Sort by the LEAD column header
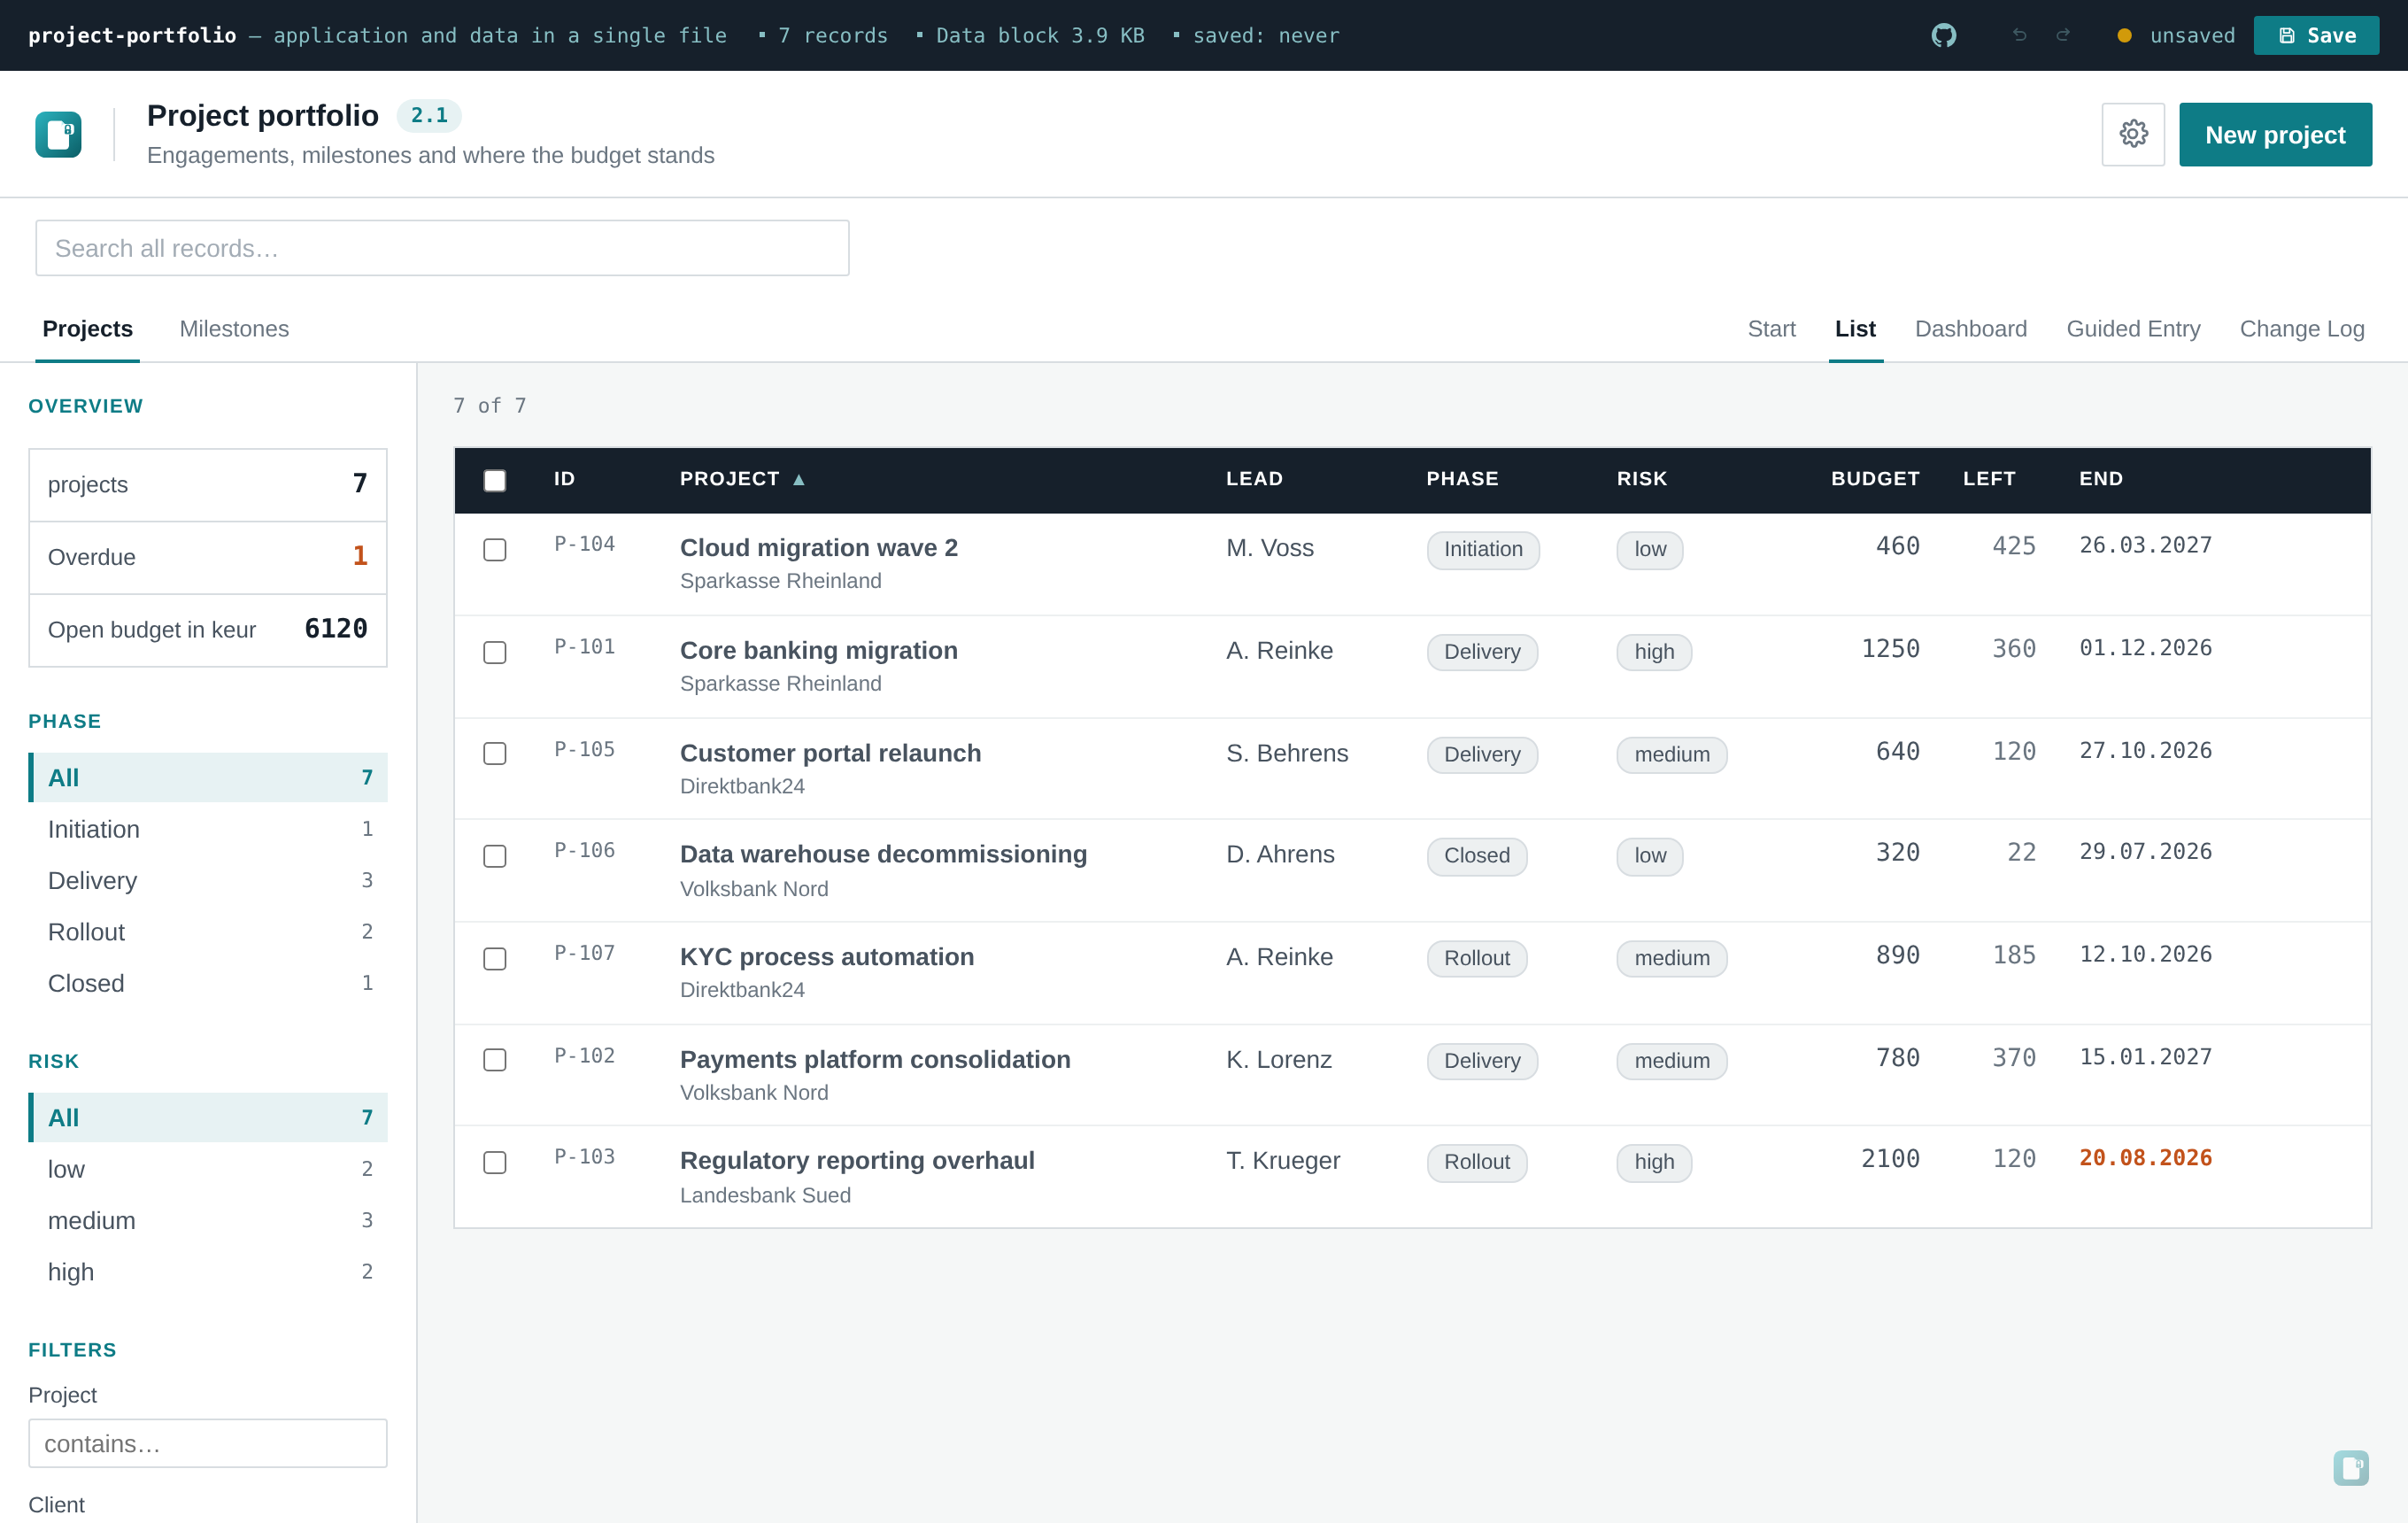 coord(1254,479)
